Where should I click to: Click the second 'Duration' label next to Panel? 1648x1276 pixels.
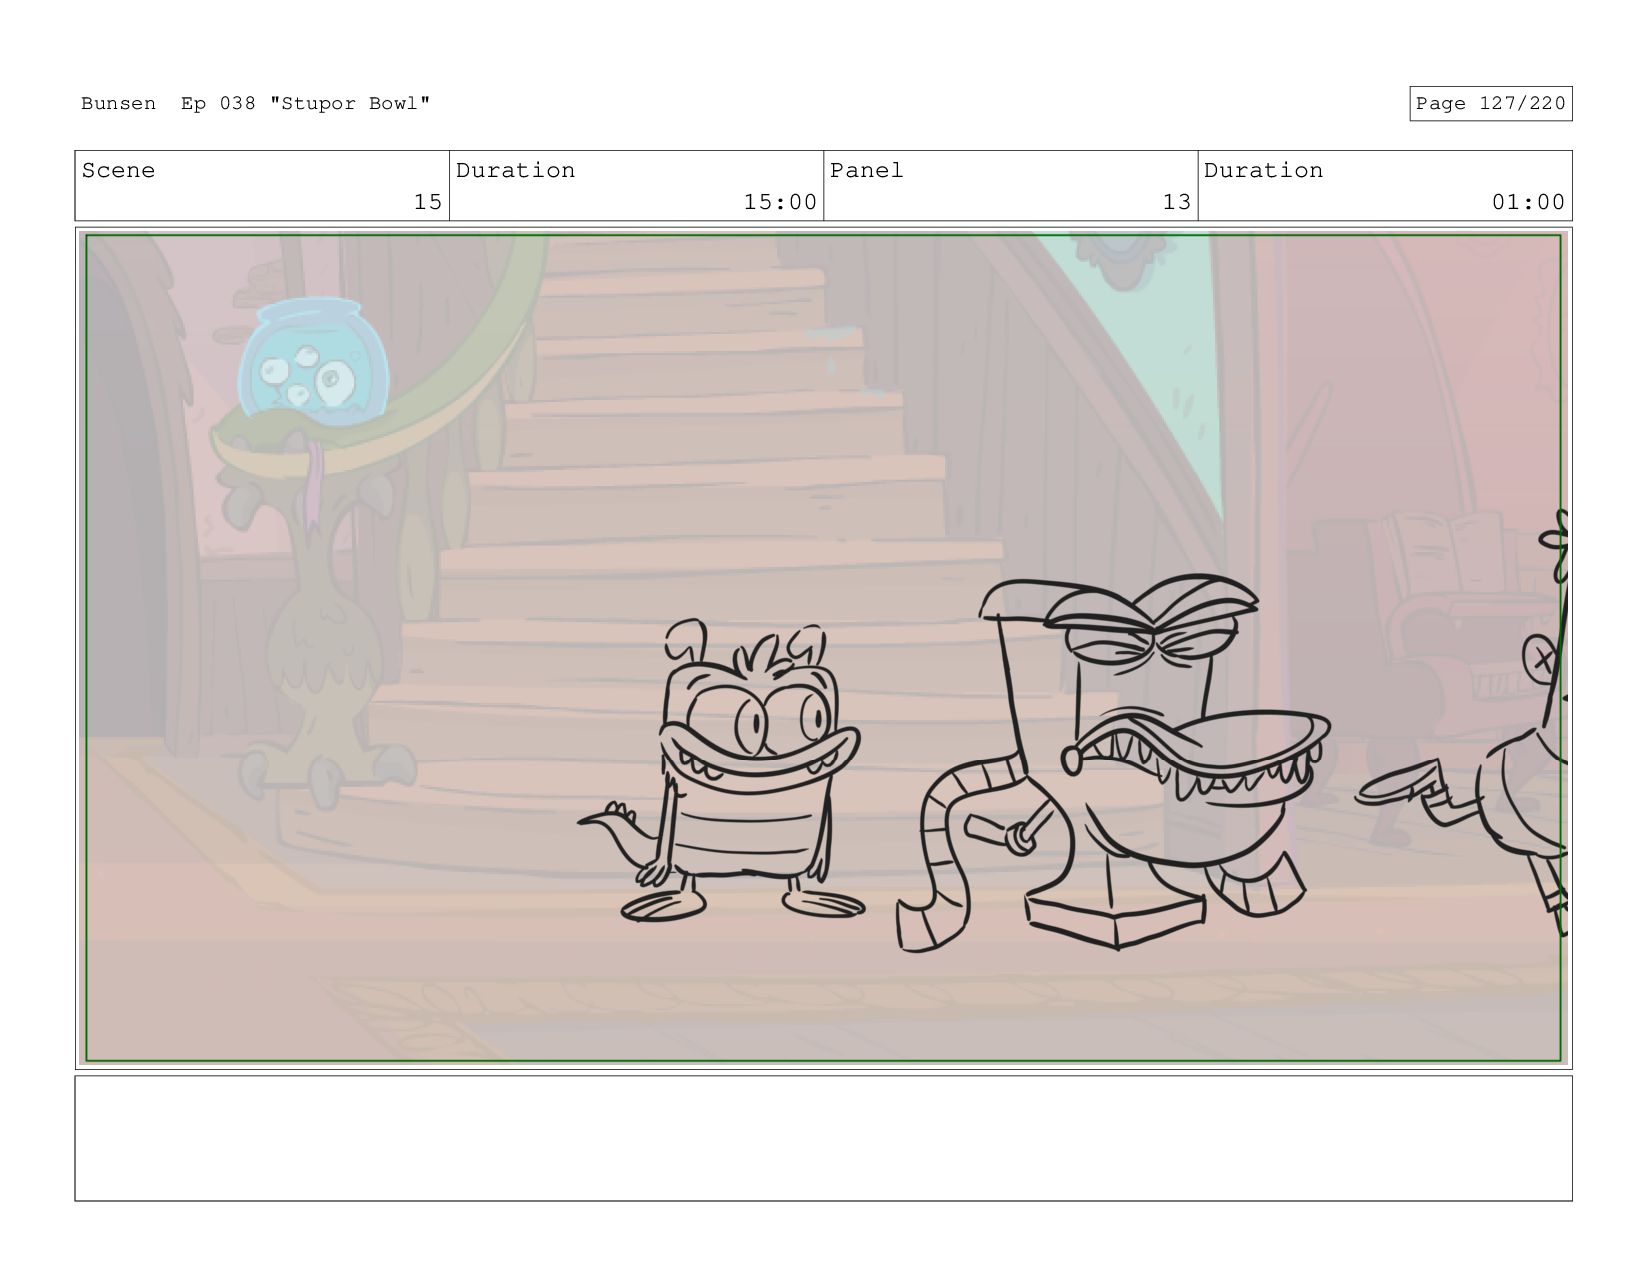coord(1263,171)
